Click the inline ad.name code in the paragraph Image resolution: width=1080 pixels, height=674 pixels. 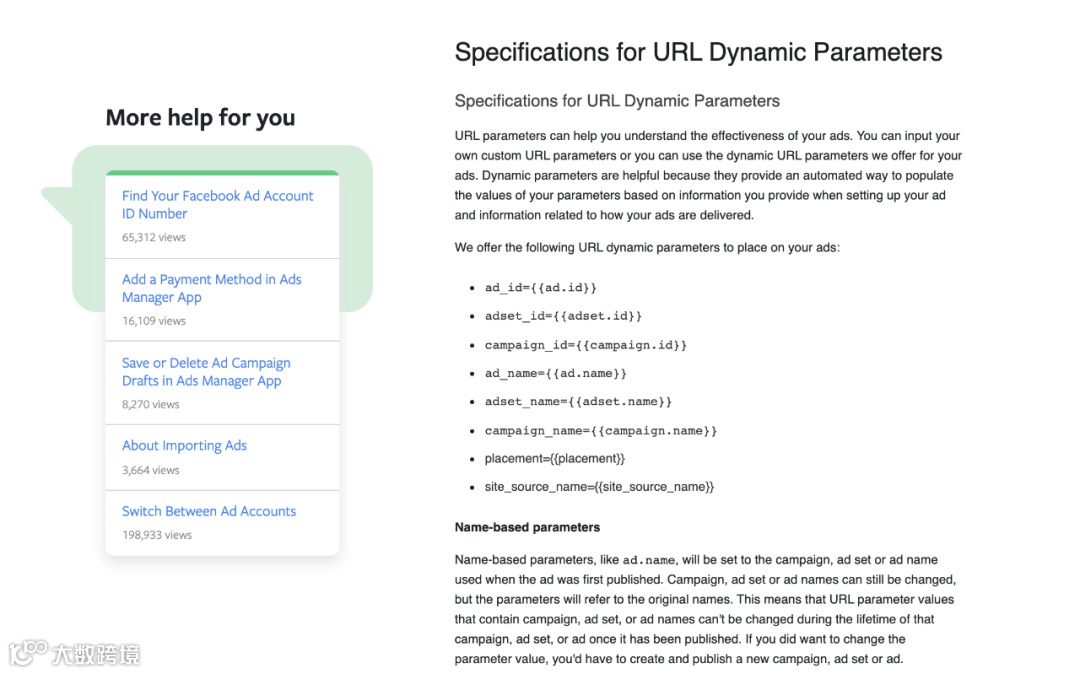(648, 560)
